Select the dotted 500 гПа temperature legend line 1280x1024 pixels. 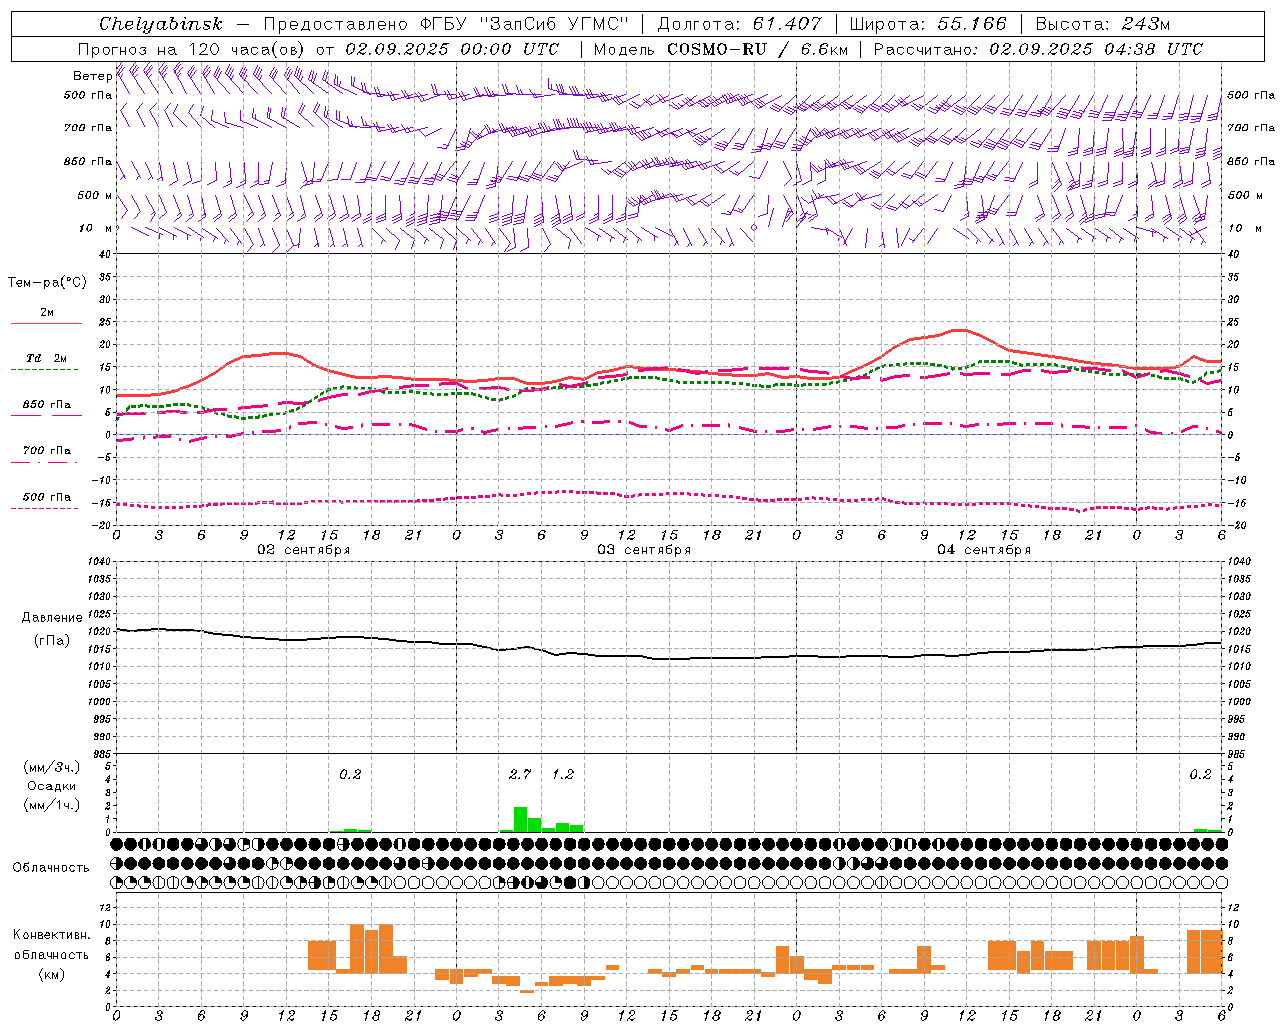coord(46,509)
